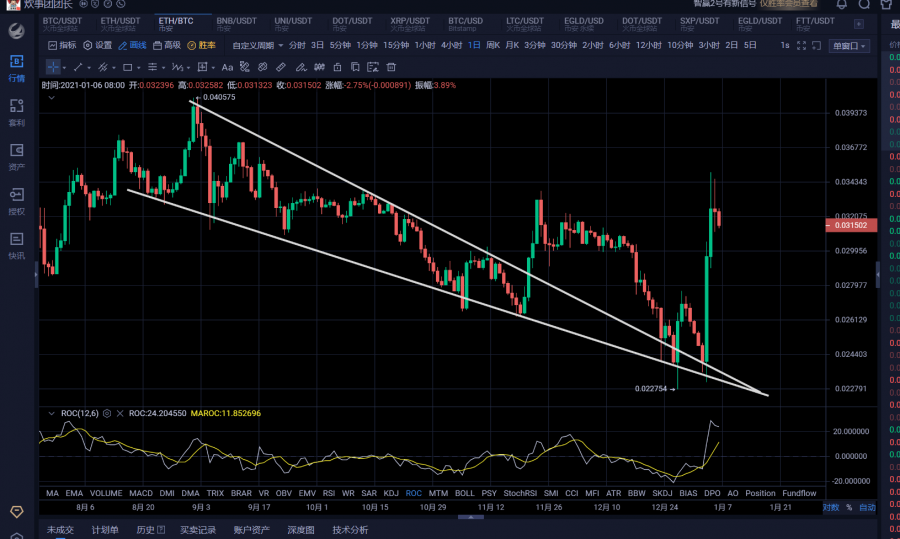This screenshot has width=900, height=539.
Task: Select the ruler measure tool
Action: pos(281,67)
